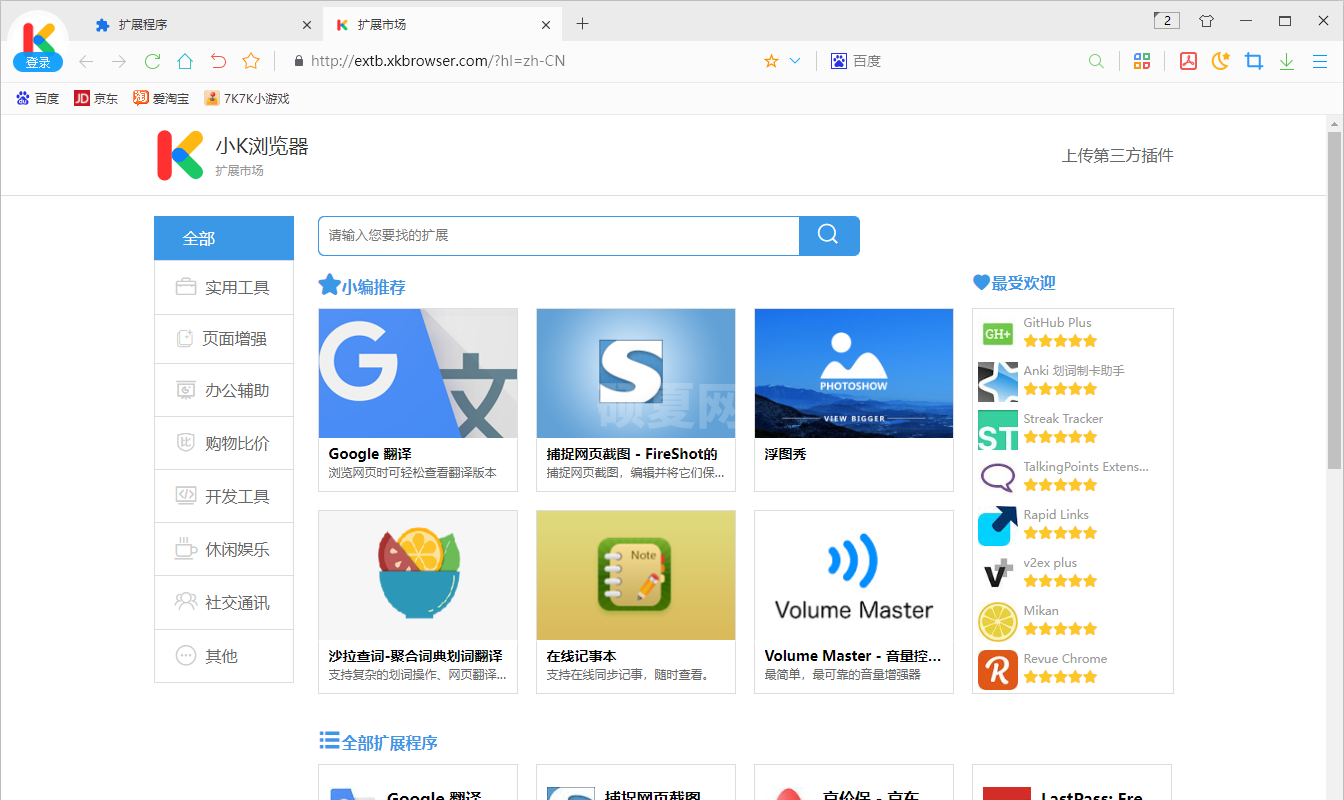The width and height of the screenshot is (1344, 800).
Task: Open the 京东 bookmark
Action: [96, 98]
